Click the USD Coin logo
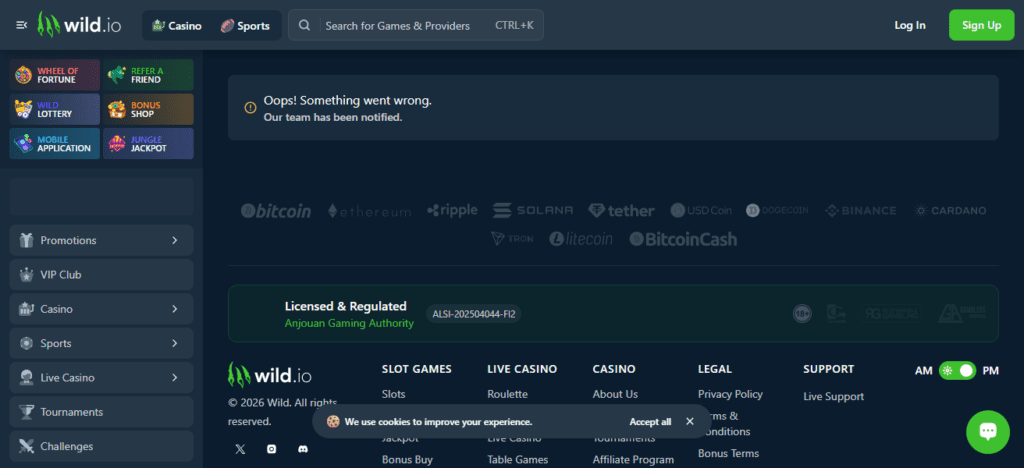The height and width of the screenshot is (468, 1024). [x=701, y=210]
